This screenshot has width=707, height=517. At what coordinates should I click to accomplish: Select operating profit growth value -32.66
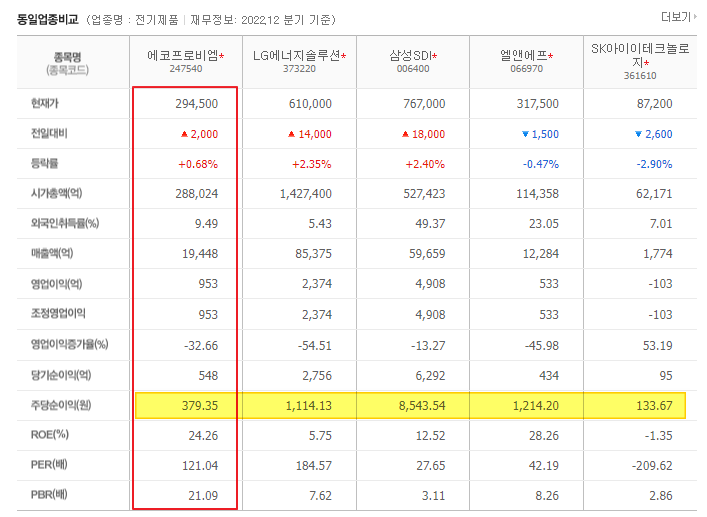[x=201, y=346]
